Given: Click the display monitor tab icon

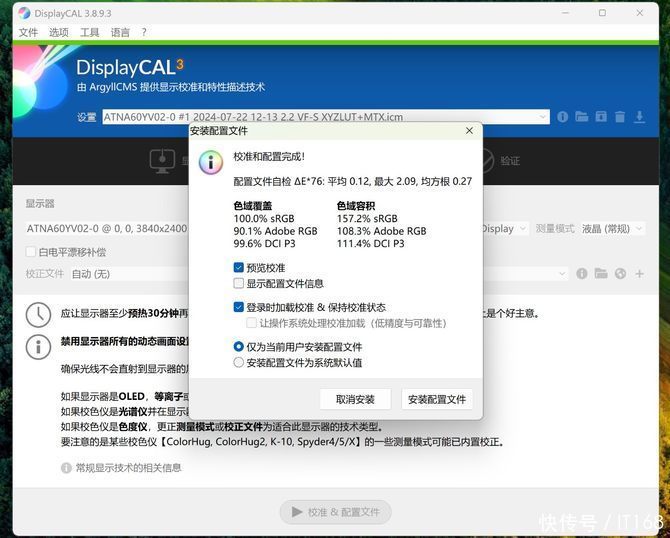Looking at the screenshot, I should [x=162, y=160].
